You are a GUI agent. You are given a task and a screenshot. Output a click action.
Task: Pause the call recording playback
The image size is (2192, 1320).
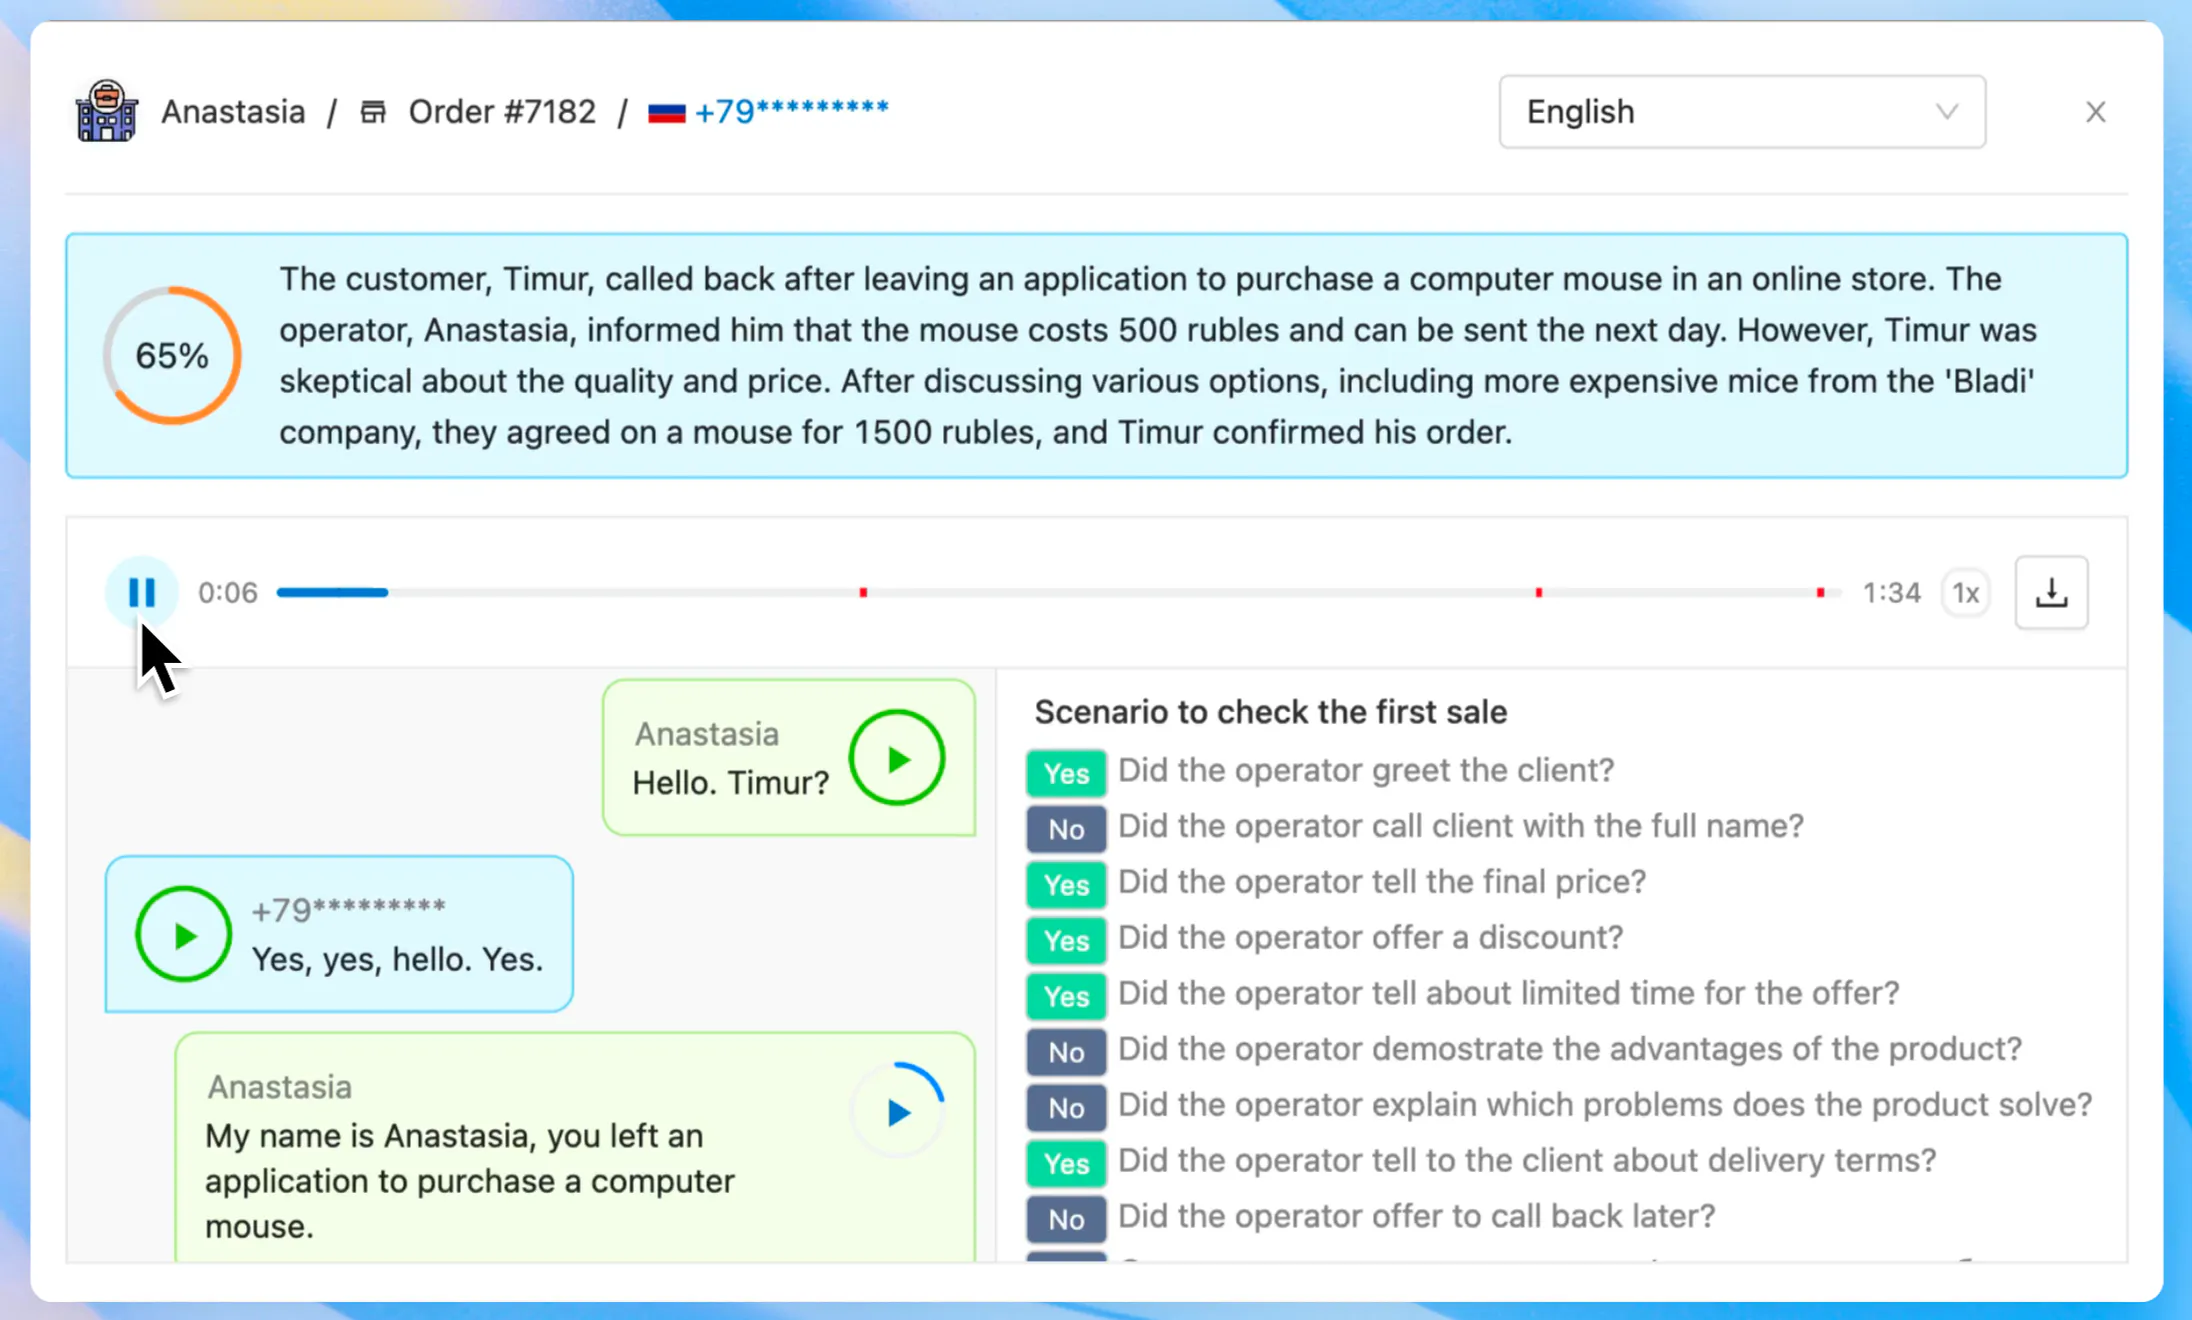click(142, 592)
